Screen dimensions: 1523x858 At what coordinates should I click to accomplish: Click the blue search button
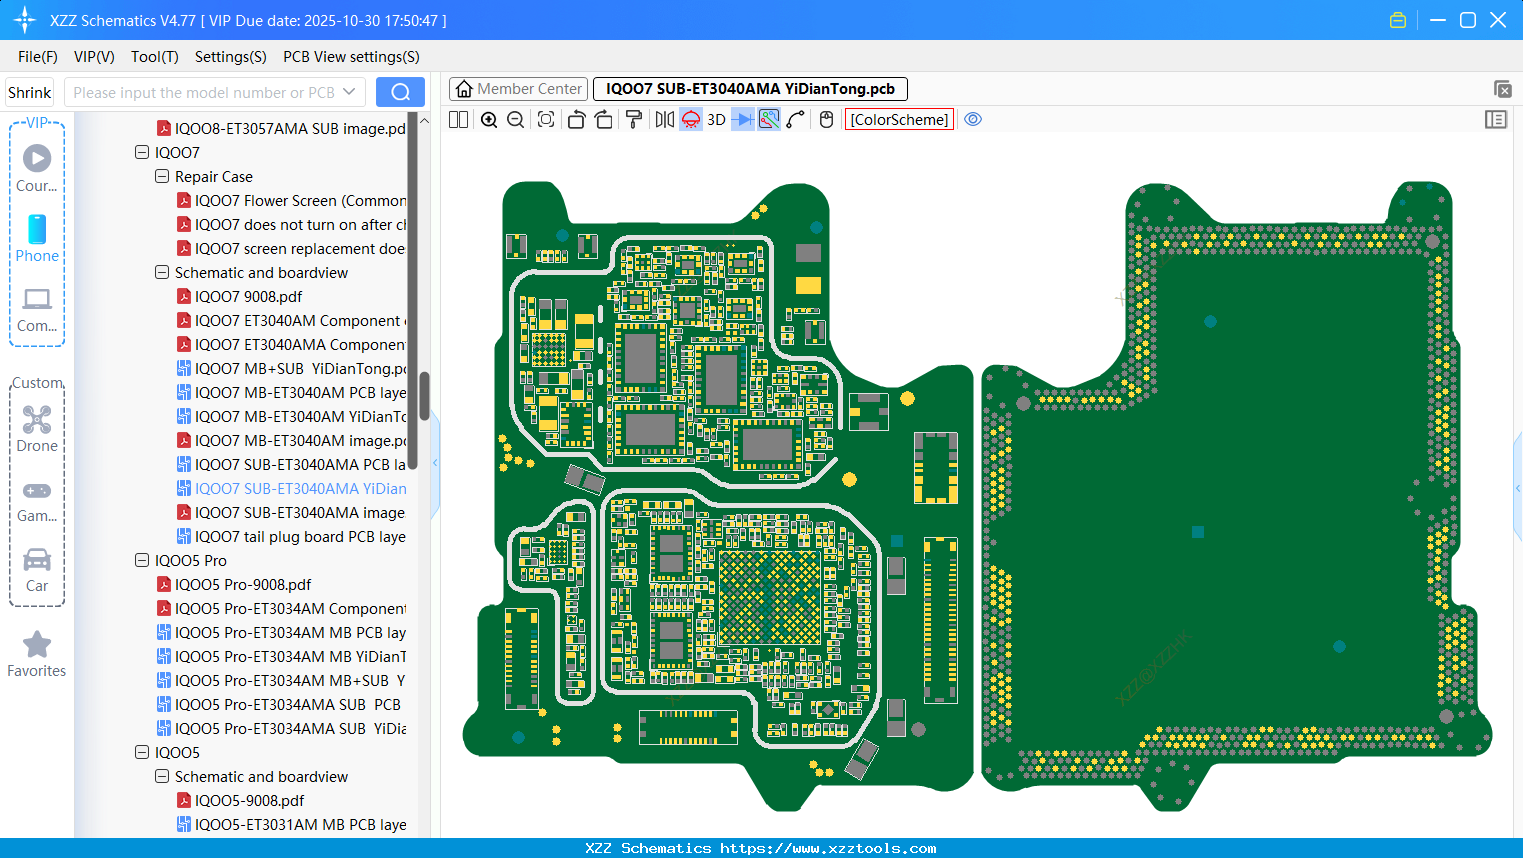[x=400, y=92]
